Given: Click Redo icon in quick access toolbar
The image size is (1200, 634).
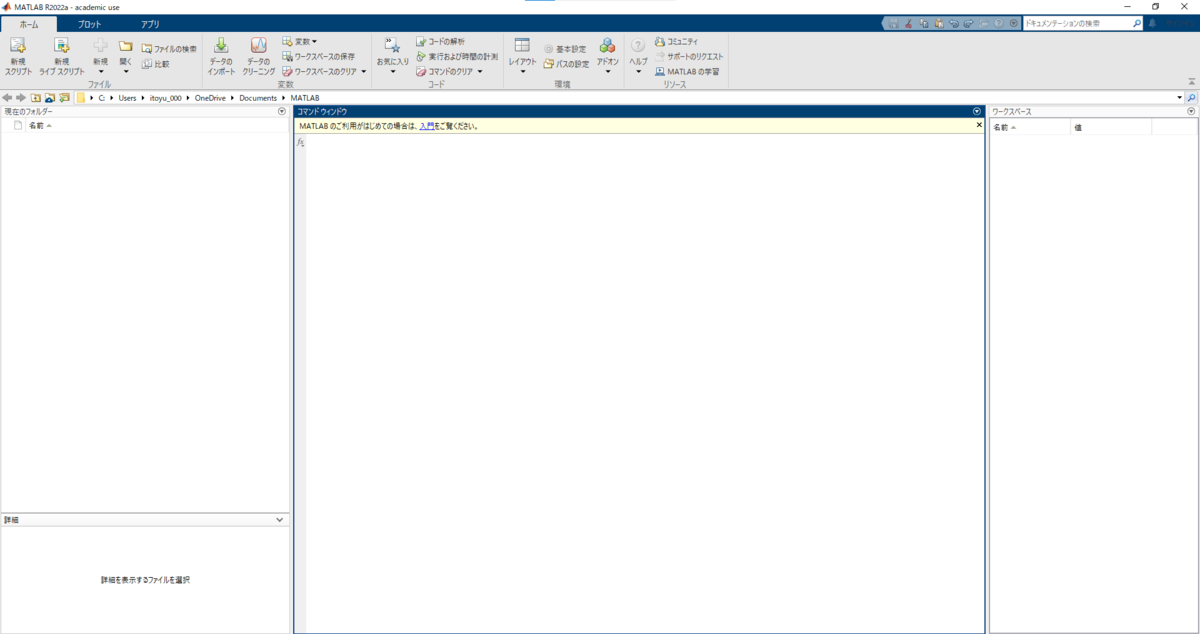Looking at the screenshot, I should pos(968,23).
